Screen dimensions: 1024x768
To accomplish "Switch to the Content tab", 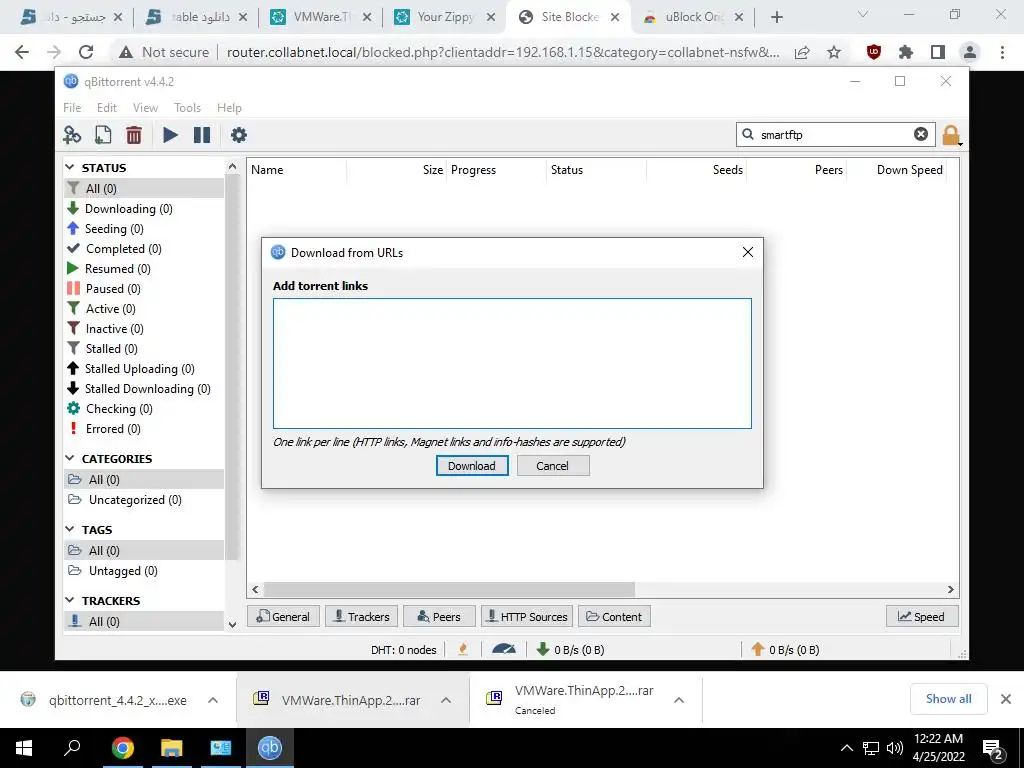I will (x=614, y=616).
